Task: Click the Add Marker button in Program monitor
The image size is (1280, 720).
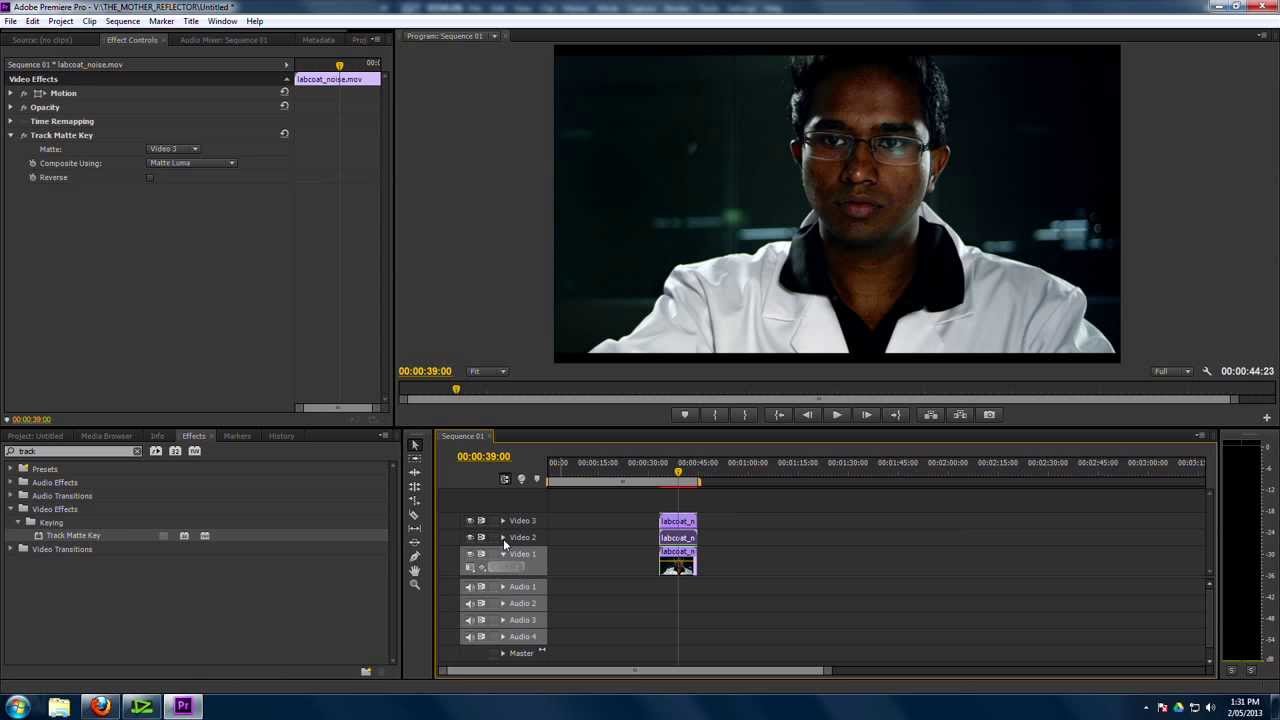Action: click(x=685, y=415)
